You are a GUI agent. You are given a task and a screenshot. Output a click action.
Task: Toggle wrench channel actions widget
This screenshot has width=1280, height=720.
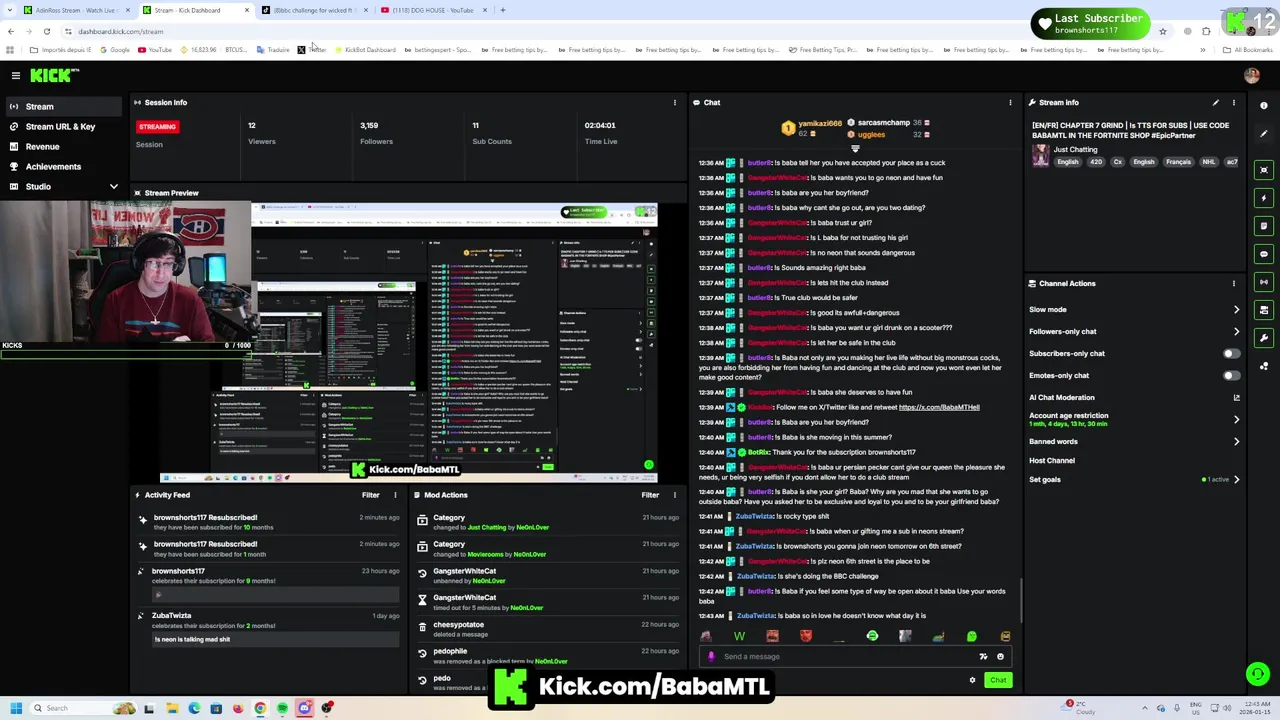pos(1264,338)
